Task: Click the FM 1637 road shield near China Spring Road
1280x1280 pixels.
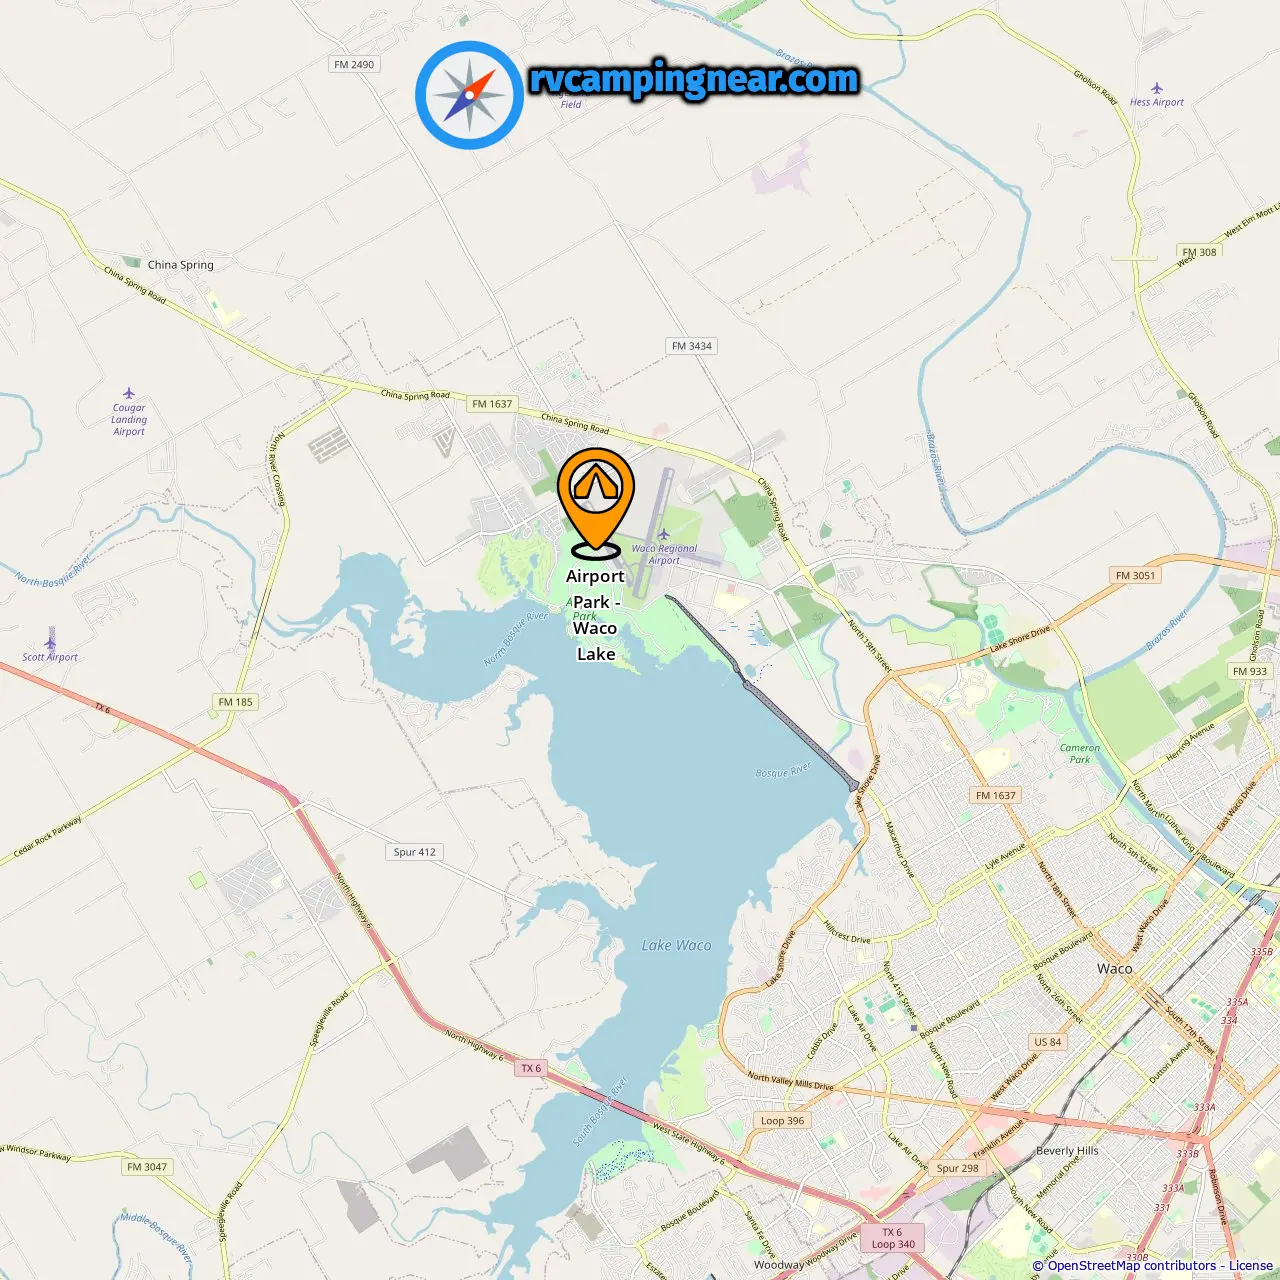Action: (x=492, y=404)
